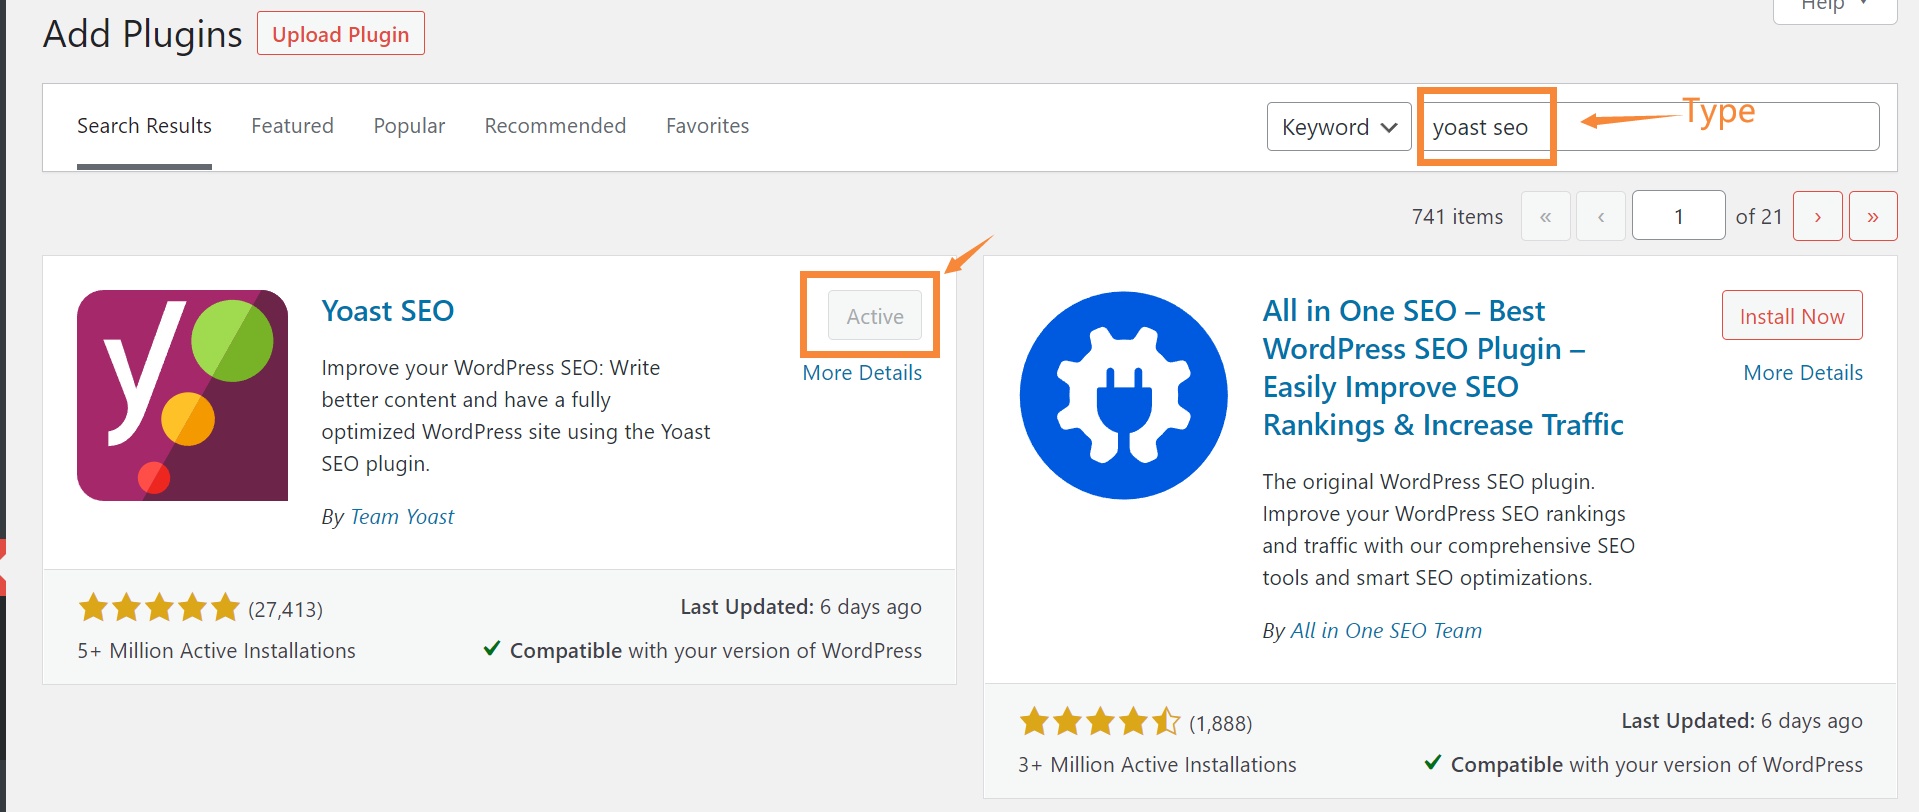The width and height of the screenshot is (1919, 812).
Task: Click the 741 items count text
Action: tap(1457, 217)
